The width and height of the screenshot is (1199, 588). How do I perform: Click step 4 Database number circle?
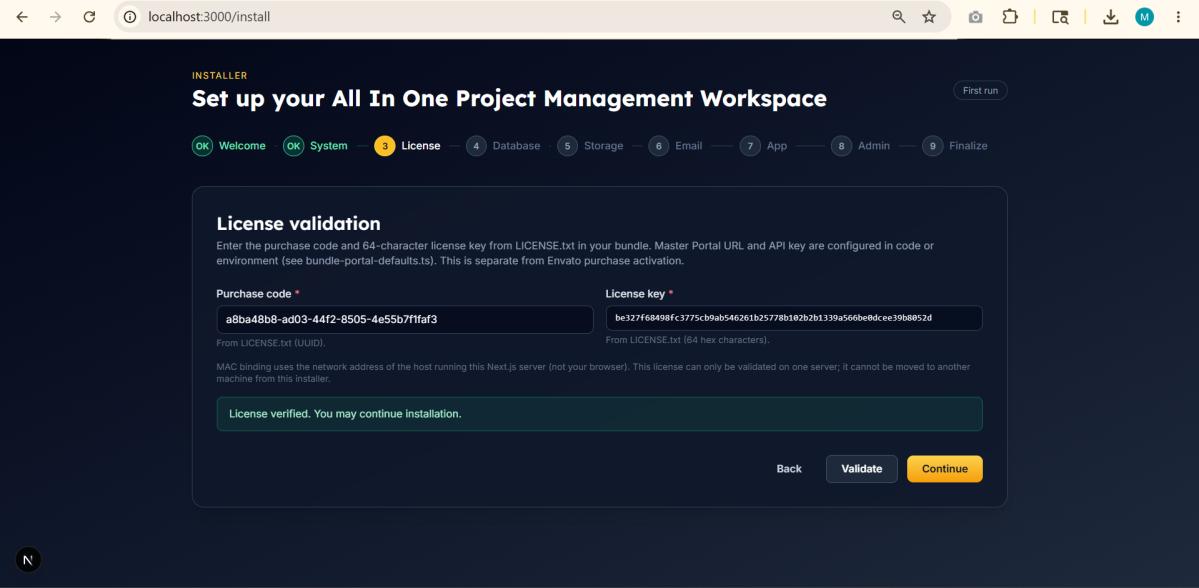tap(476, 146)
